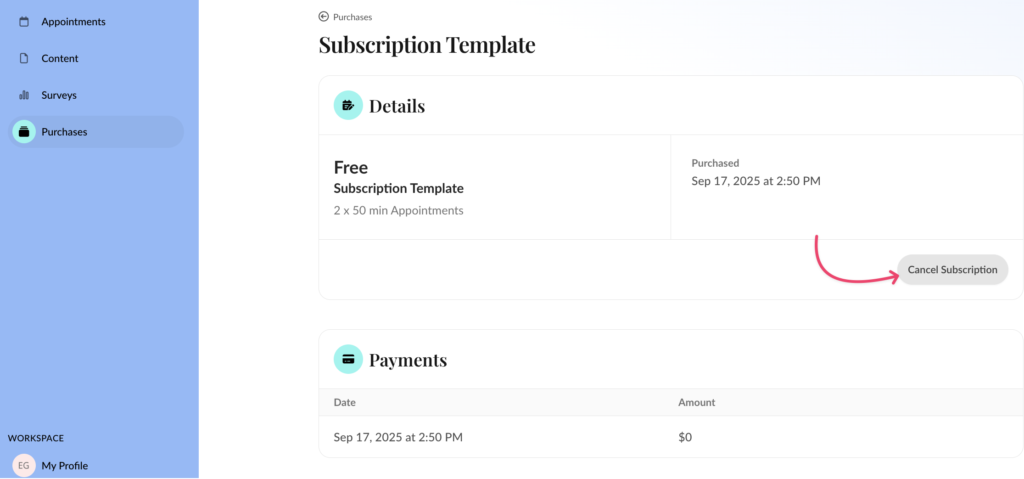Screen dimensions: 1024x479
Task: Click the $0 payment amount
Action: pos(685,437)
